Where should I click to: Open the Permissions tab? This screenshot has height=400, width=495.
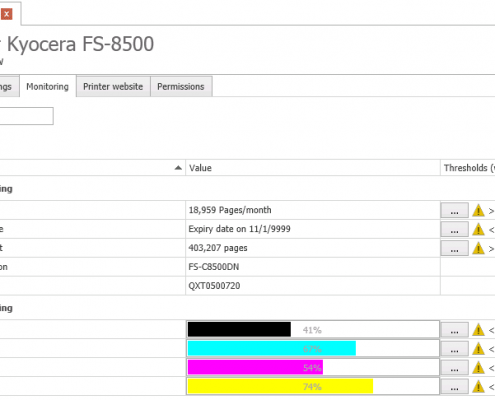point(181,87)
